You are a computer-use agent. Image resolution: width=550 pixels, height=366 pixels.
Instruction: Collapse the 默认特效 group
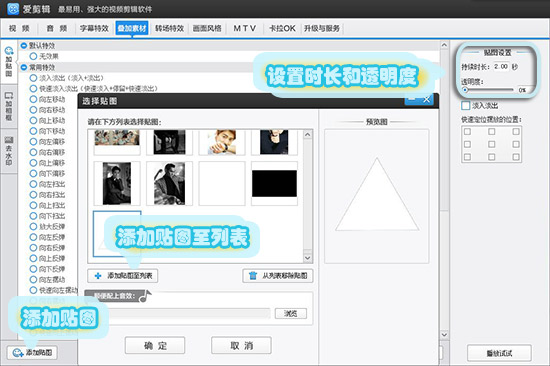24,46
